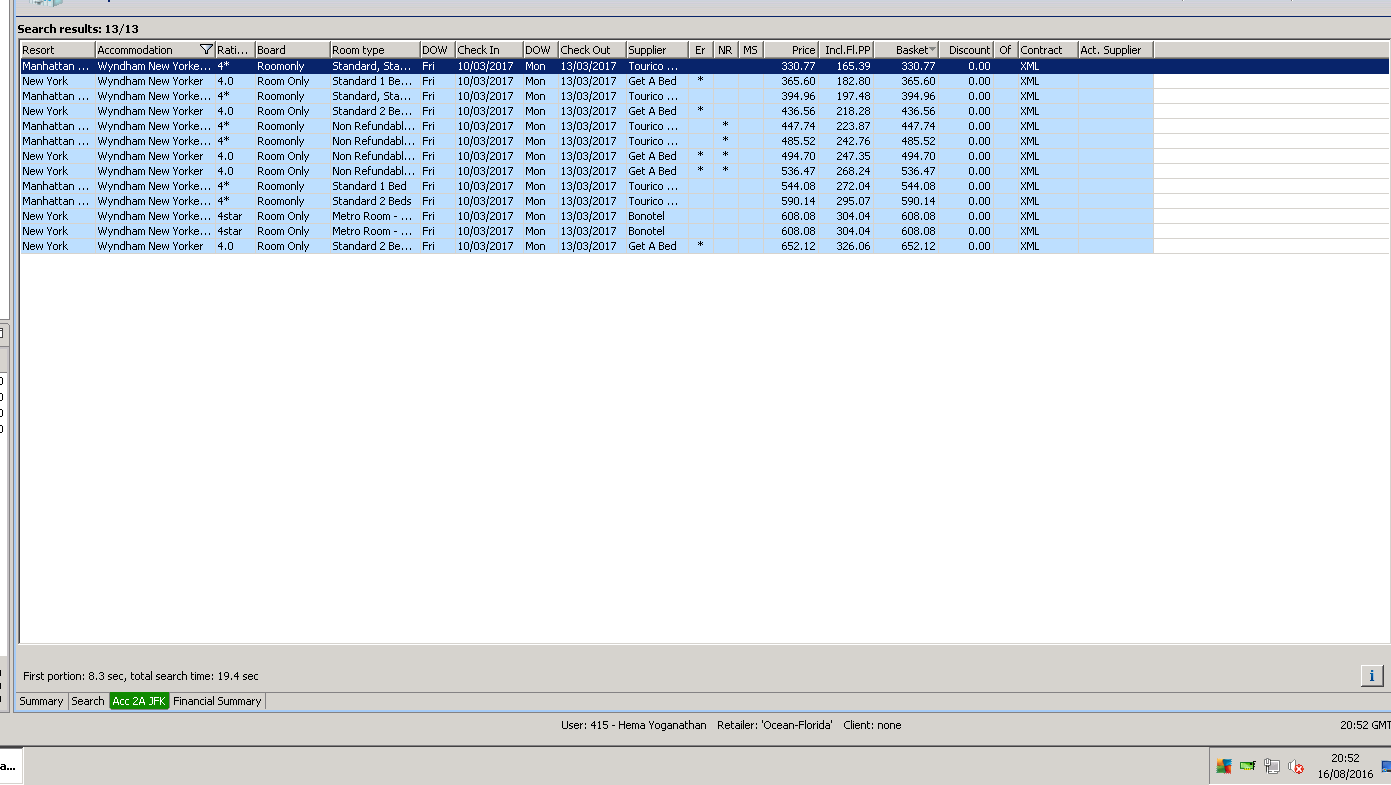
Task: Select the Incl.Fl.PP value 223.87
Action: point(853,126)
